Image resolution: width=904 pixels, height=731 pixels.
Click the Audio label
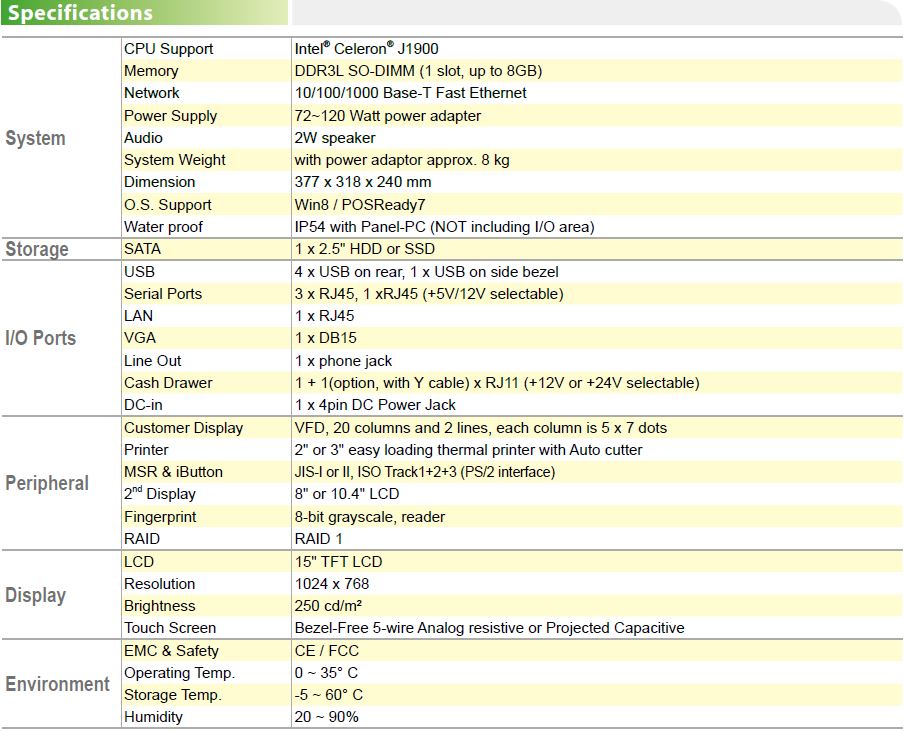pyautogui.click(x=143, y=138)
